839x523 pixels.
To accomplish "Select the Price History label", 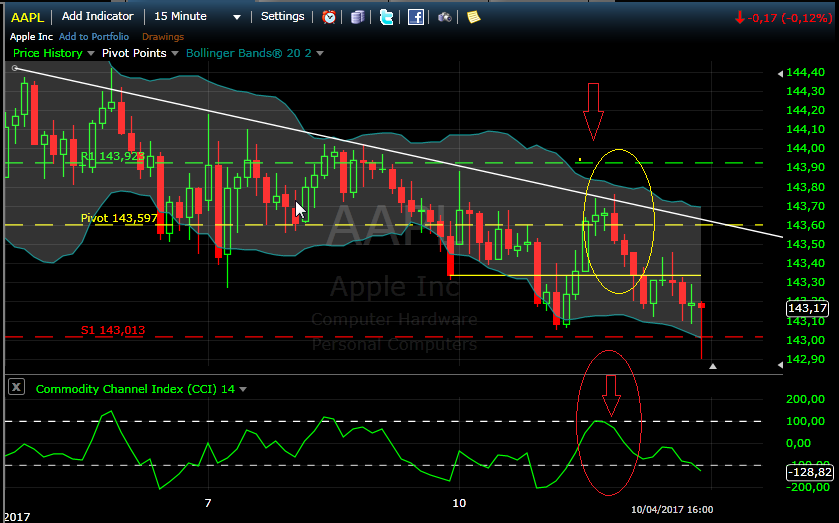I will click(48, 53).
